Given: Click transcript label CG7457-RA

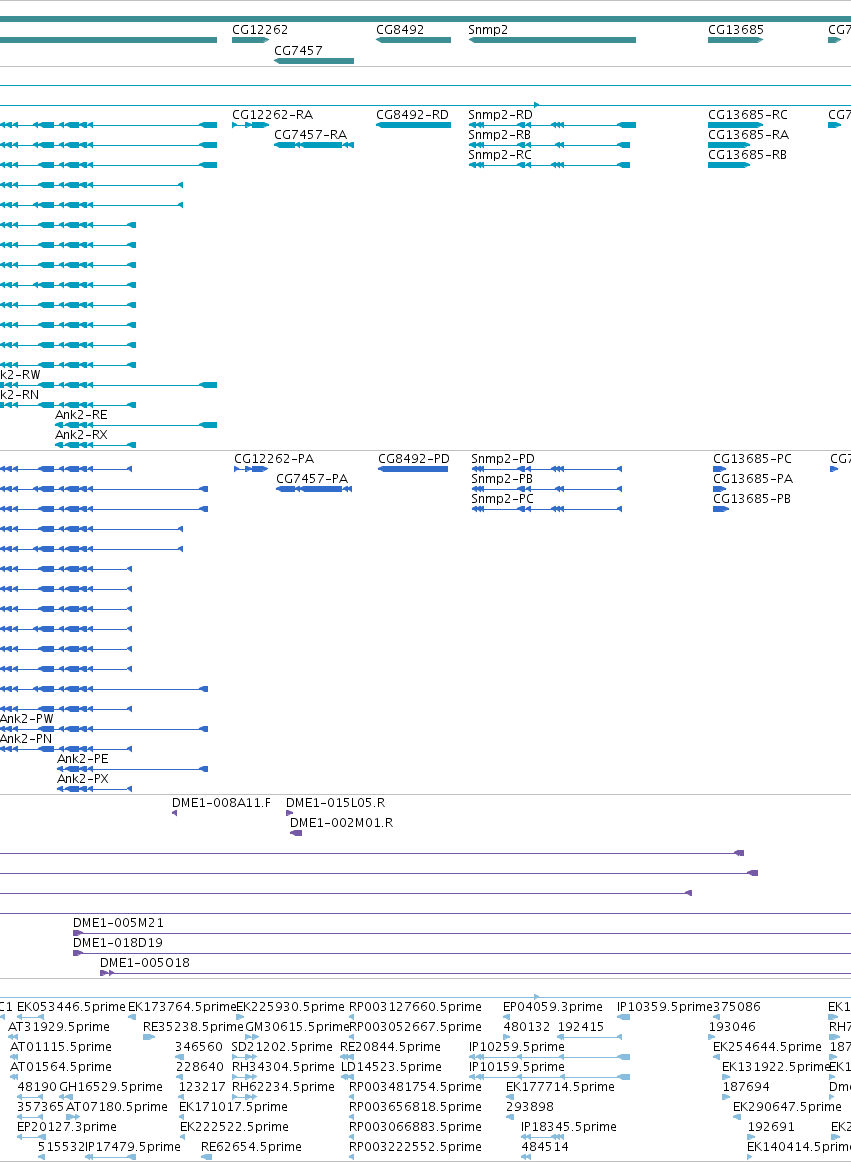Looking at the screenshot, I should click(310, 135).
